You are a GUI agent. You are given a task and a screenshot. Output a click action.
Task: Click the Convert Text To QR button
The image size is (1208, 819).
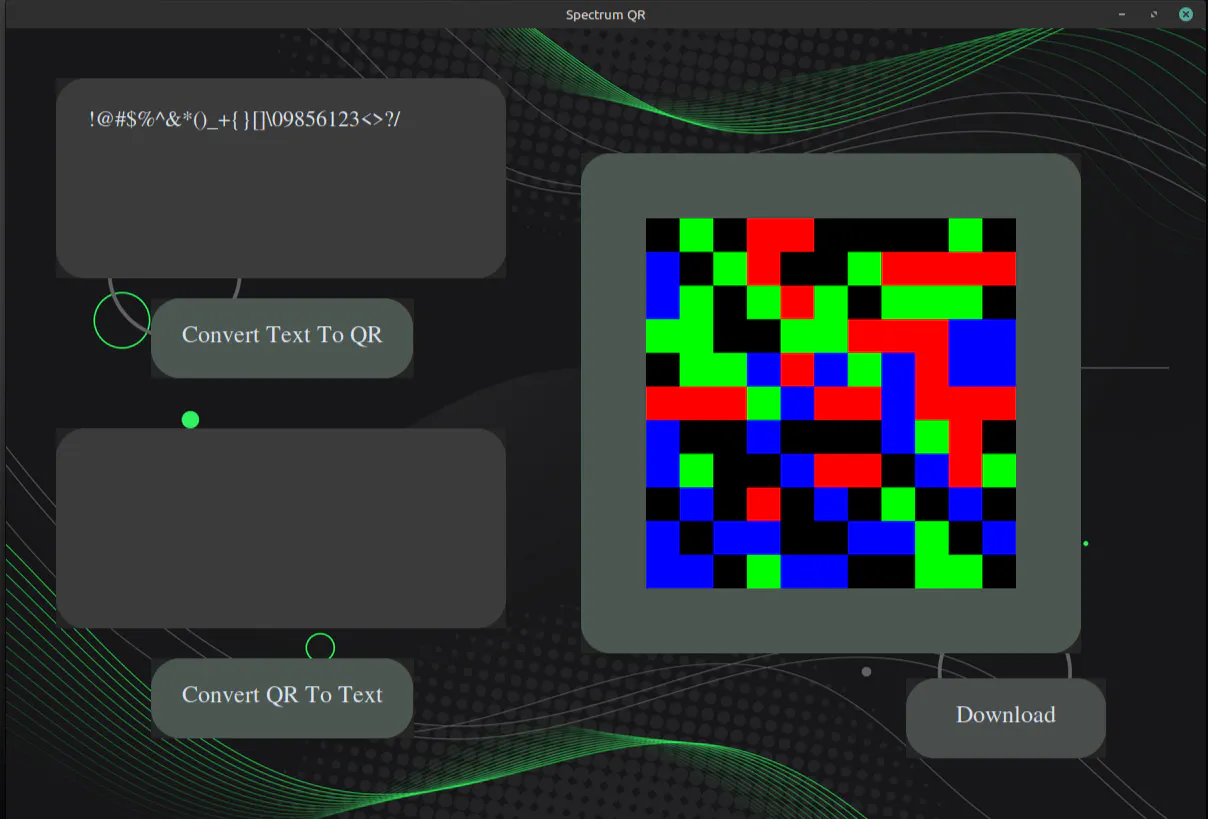coord(282,338)
